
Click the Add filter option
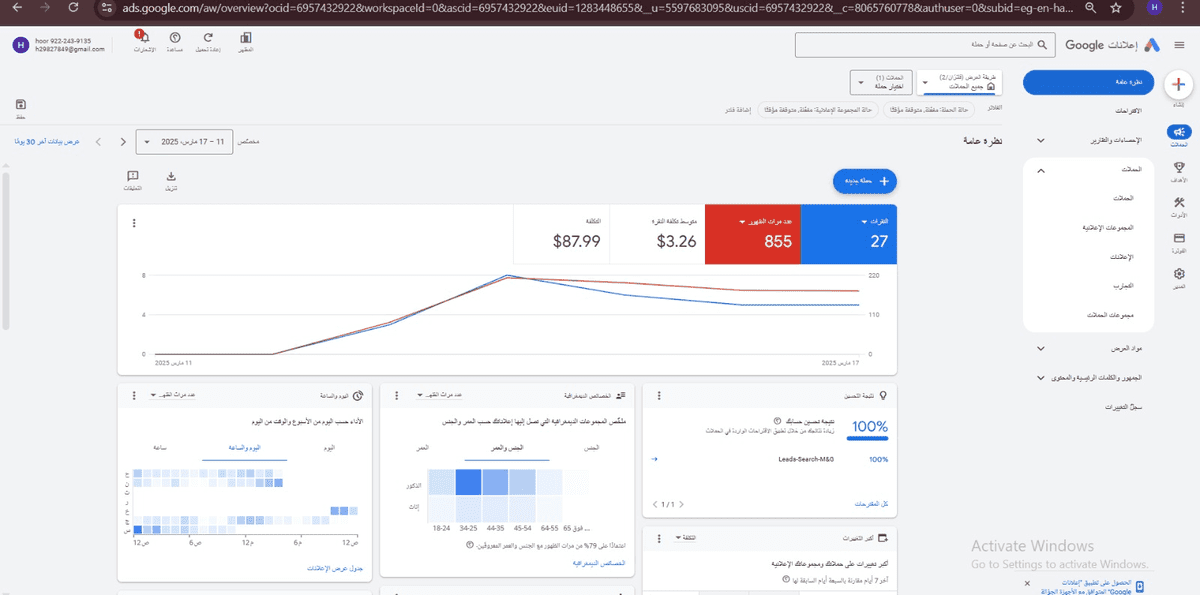click(738, 108)
